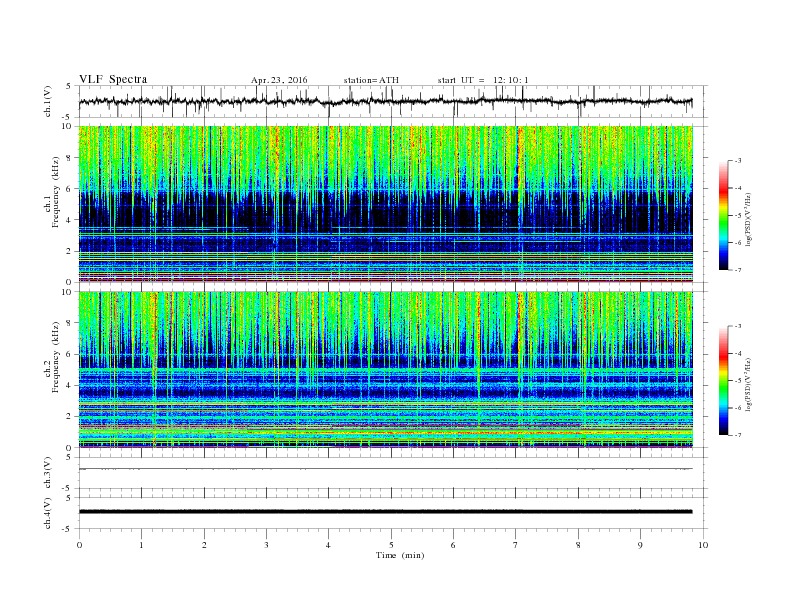Viewport: 792px width, 612px height.
Task: Click the "-3" tick on ch.1 color bar
Action: click(x=738, y=161)
